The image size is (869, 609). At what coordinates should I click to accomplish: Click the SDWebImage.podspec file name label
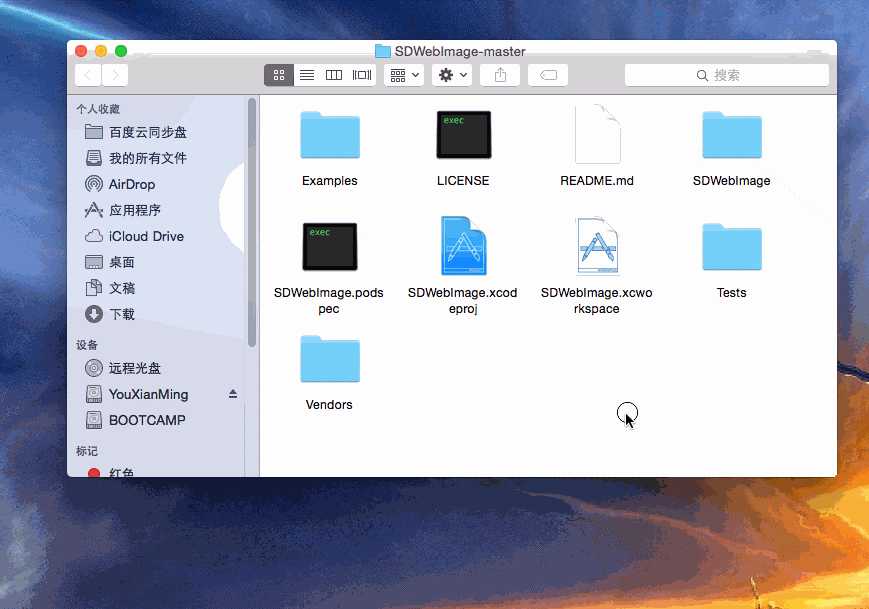pyautogui.click(x=329, y=301)
